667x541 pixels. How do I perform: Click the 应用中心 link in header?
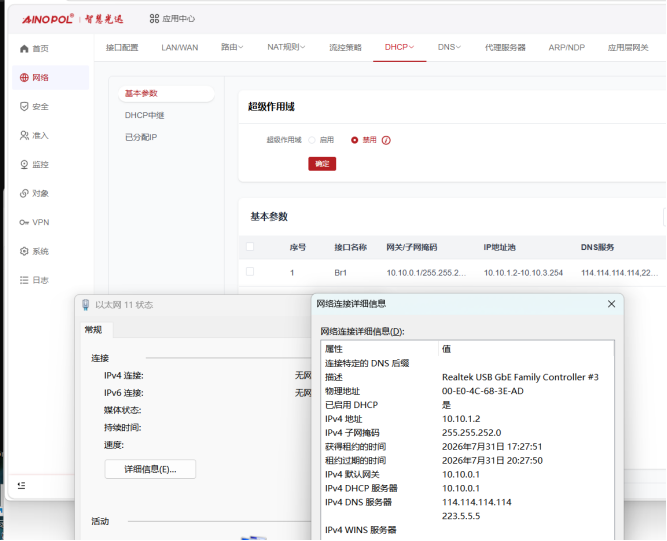(178, 19)
